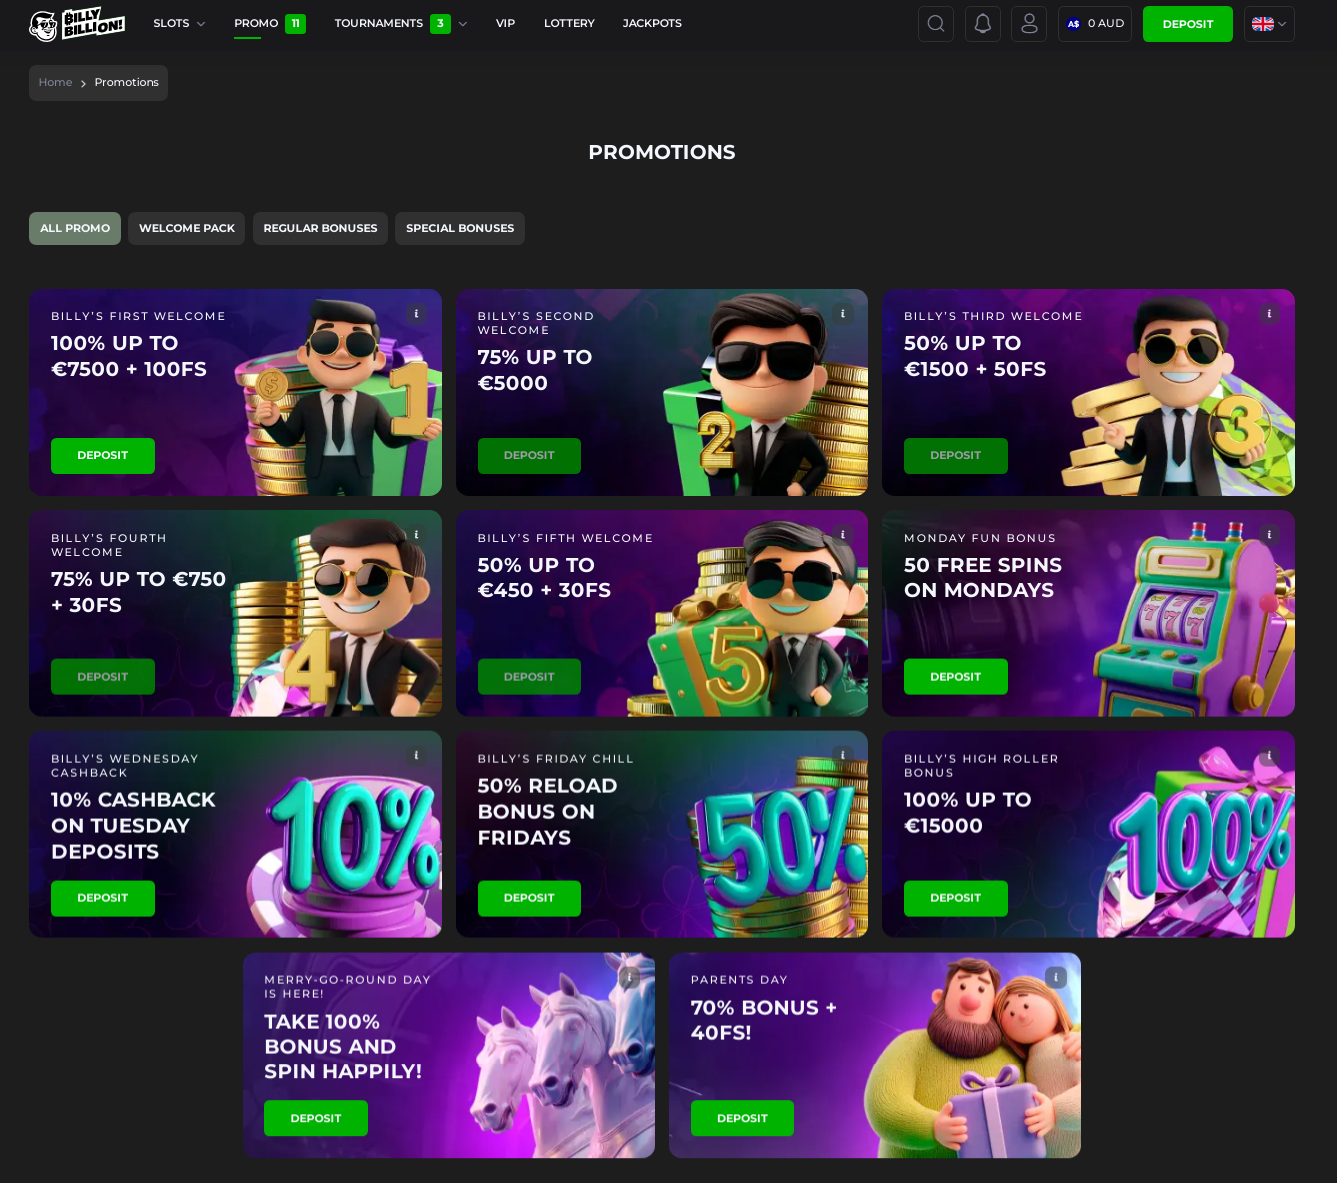Switch to Special Bonuses filter
The width and height of the screenshot is (1337, 1183).
pos(459,228)
